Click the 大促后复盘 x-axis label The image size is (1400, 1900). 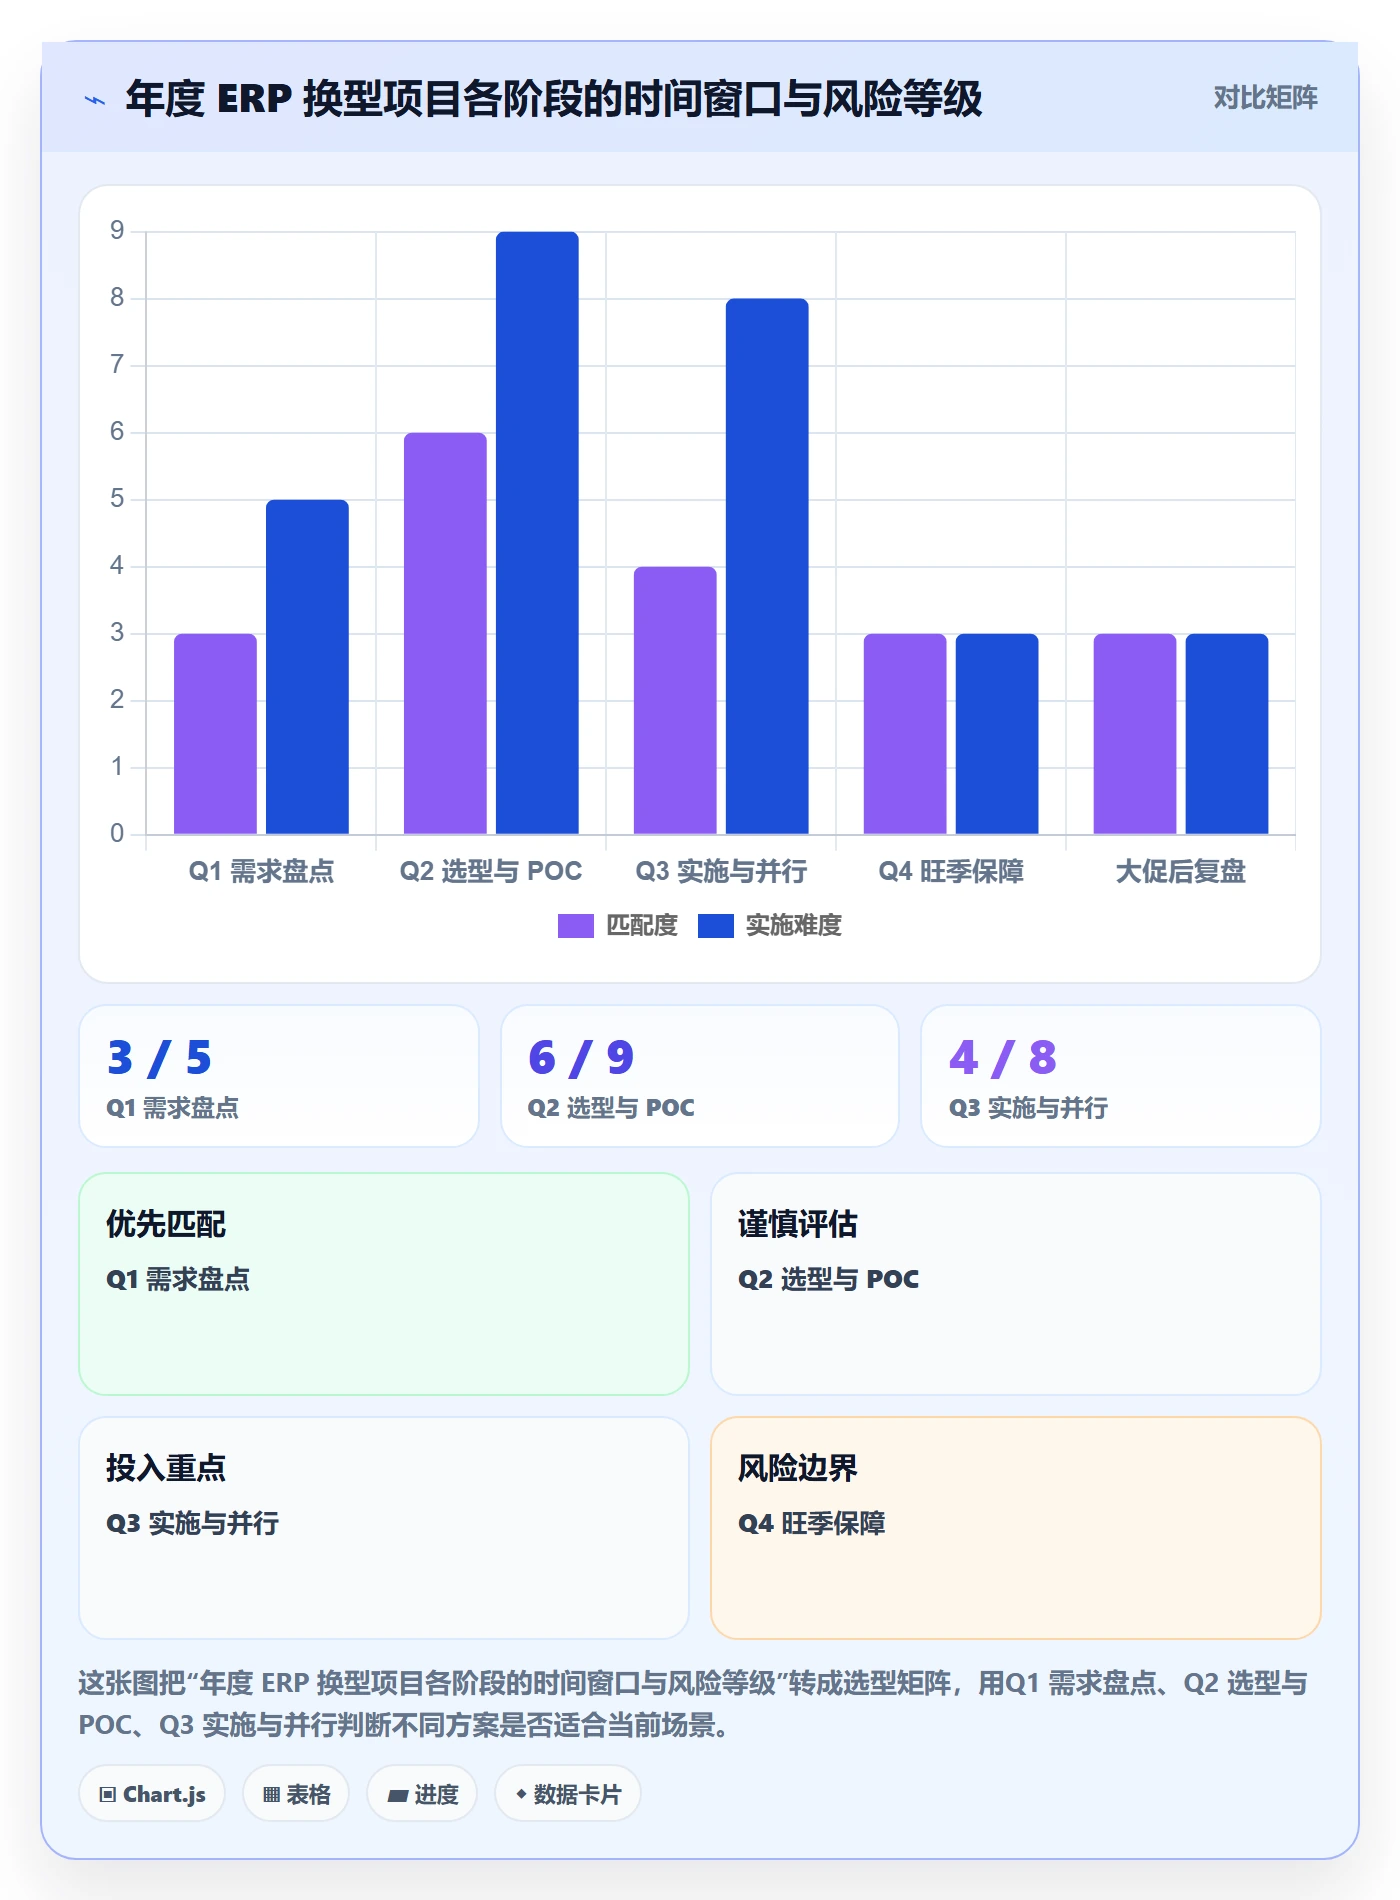[1181, 871]
